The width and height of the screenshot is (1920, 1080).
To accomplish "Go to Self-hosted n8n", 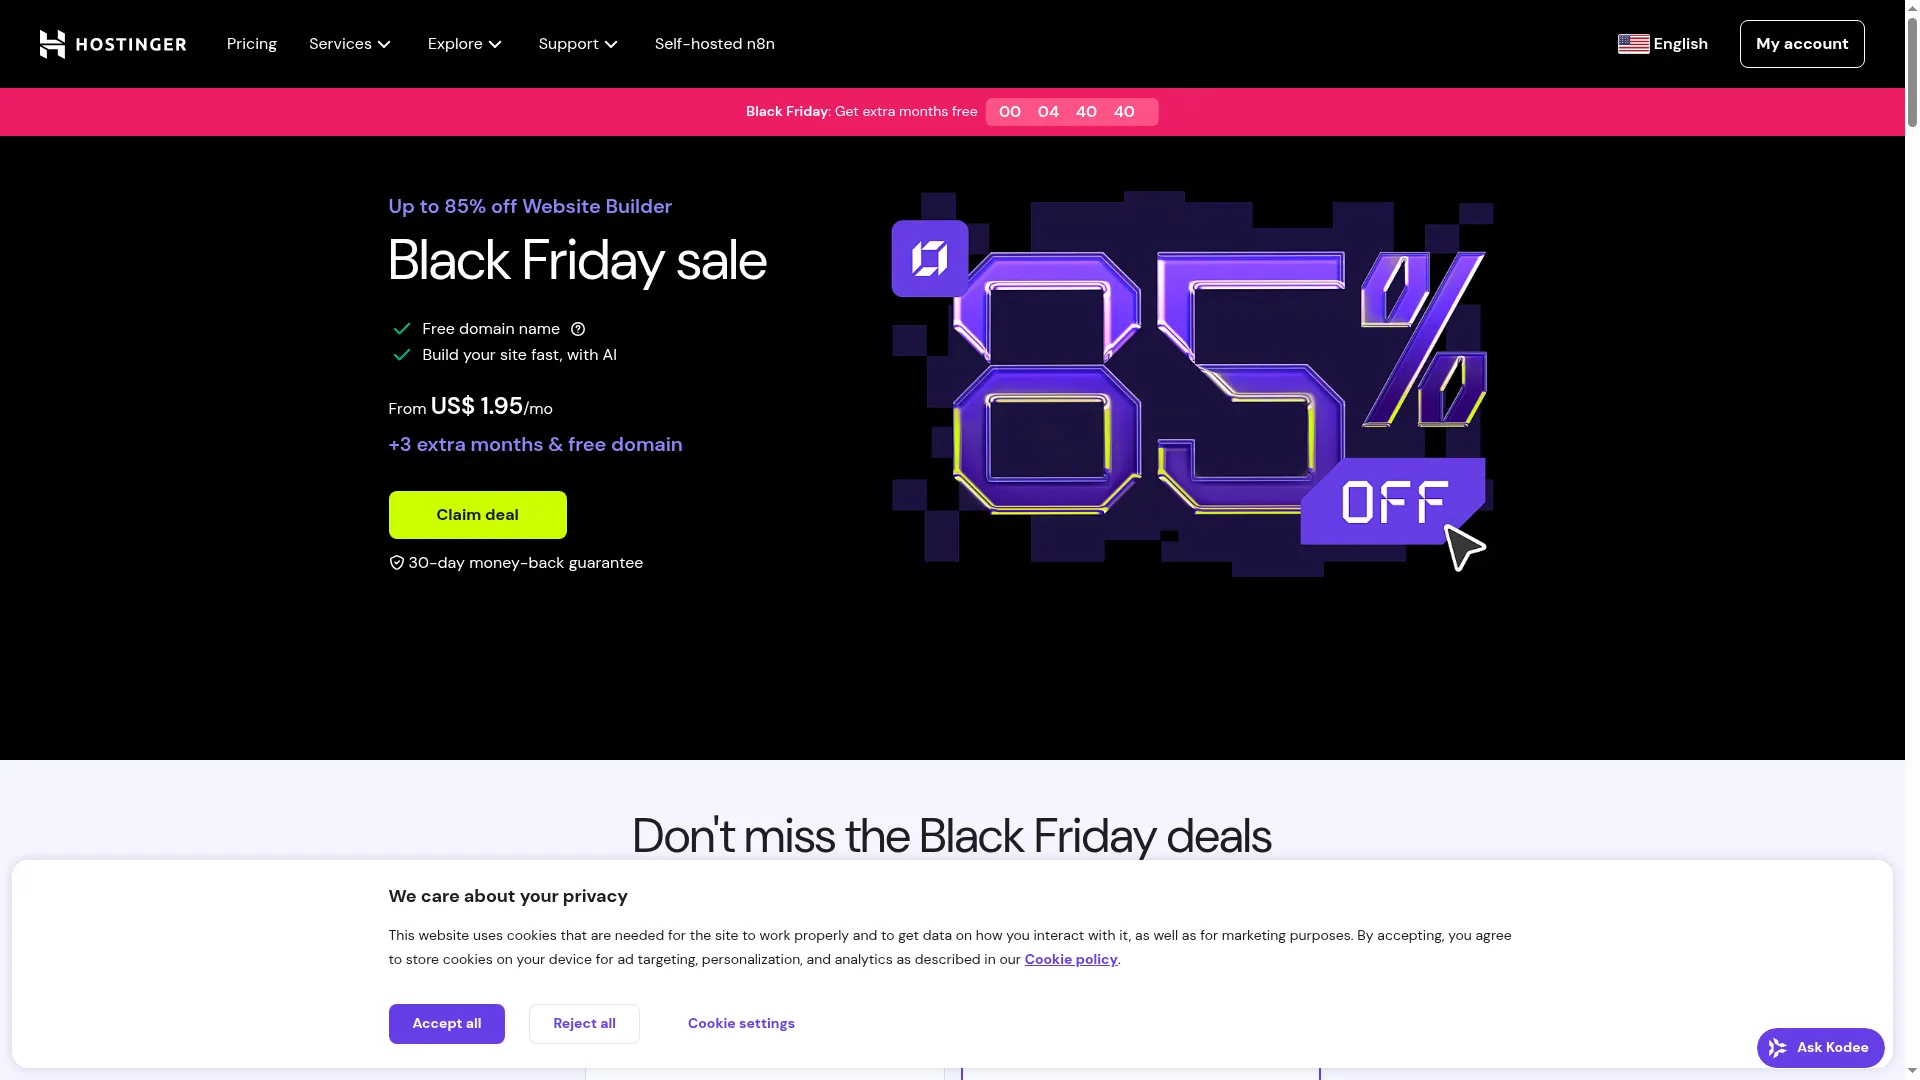I will pyautogui.click(x=714, y=44).
